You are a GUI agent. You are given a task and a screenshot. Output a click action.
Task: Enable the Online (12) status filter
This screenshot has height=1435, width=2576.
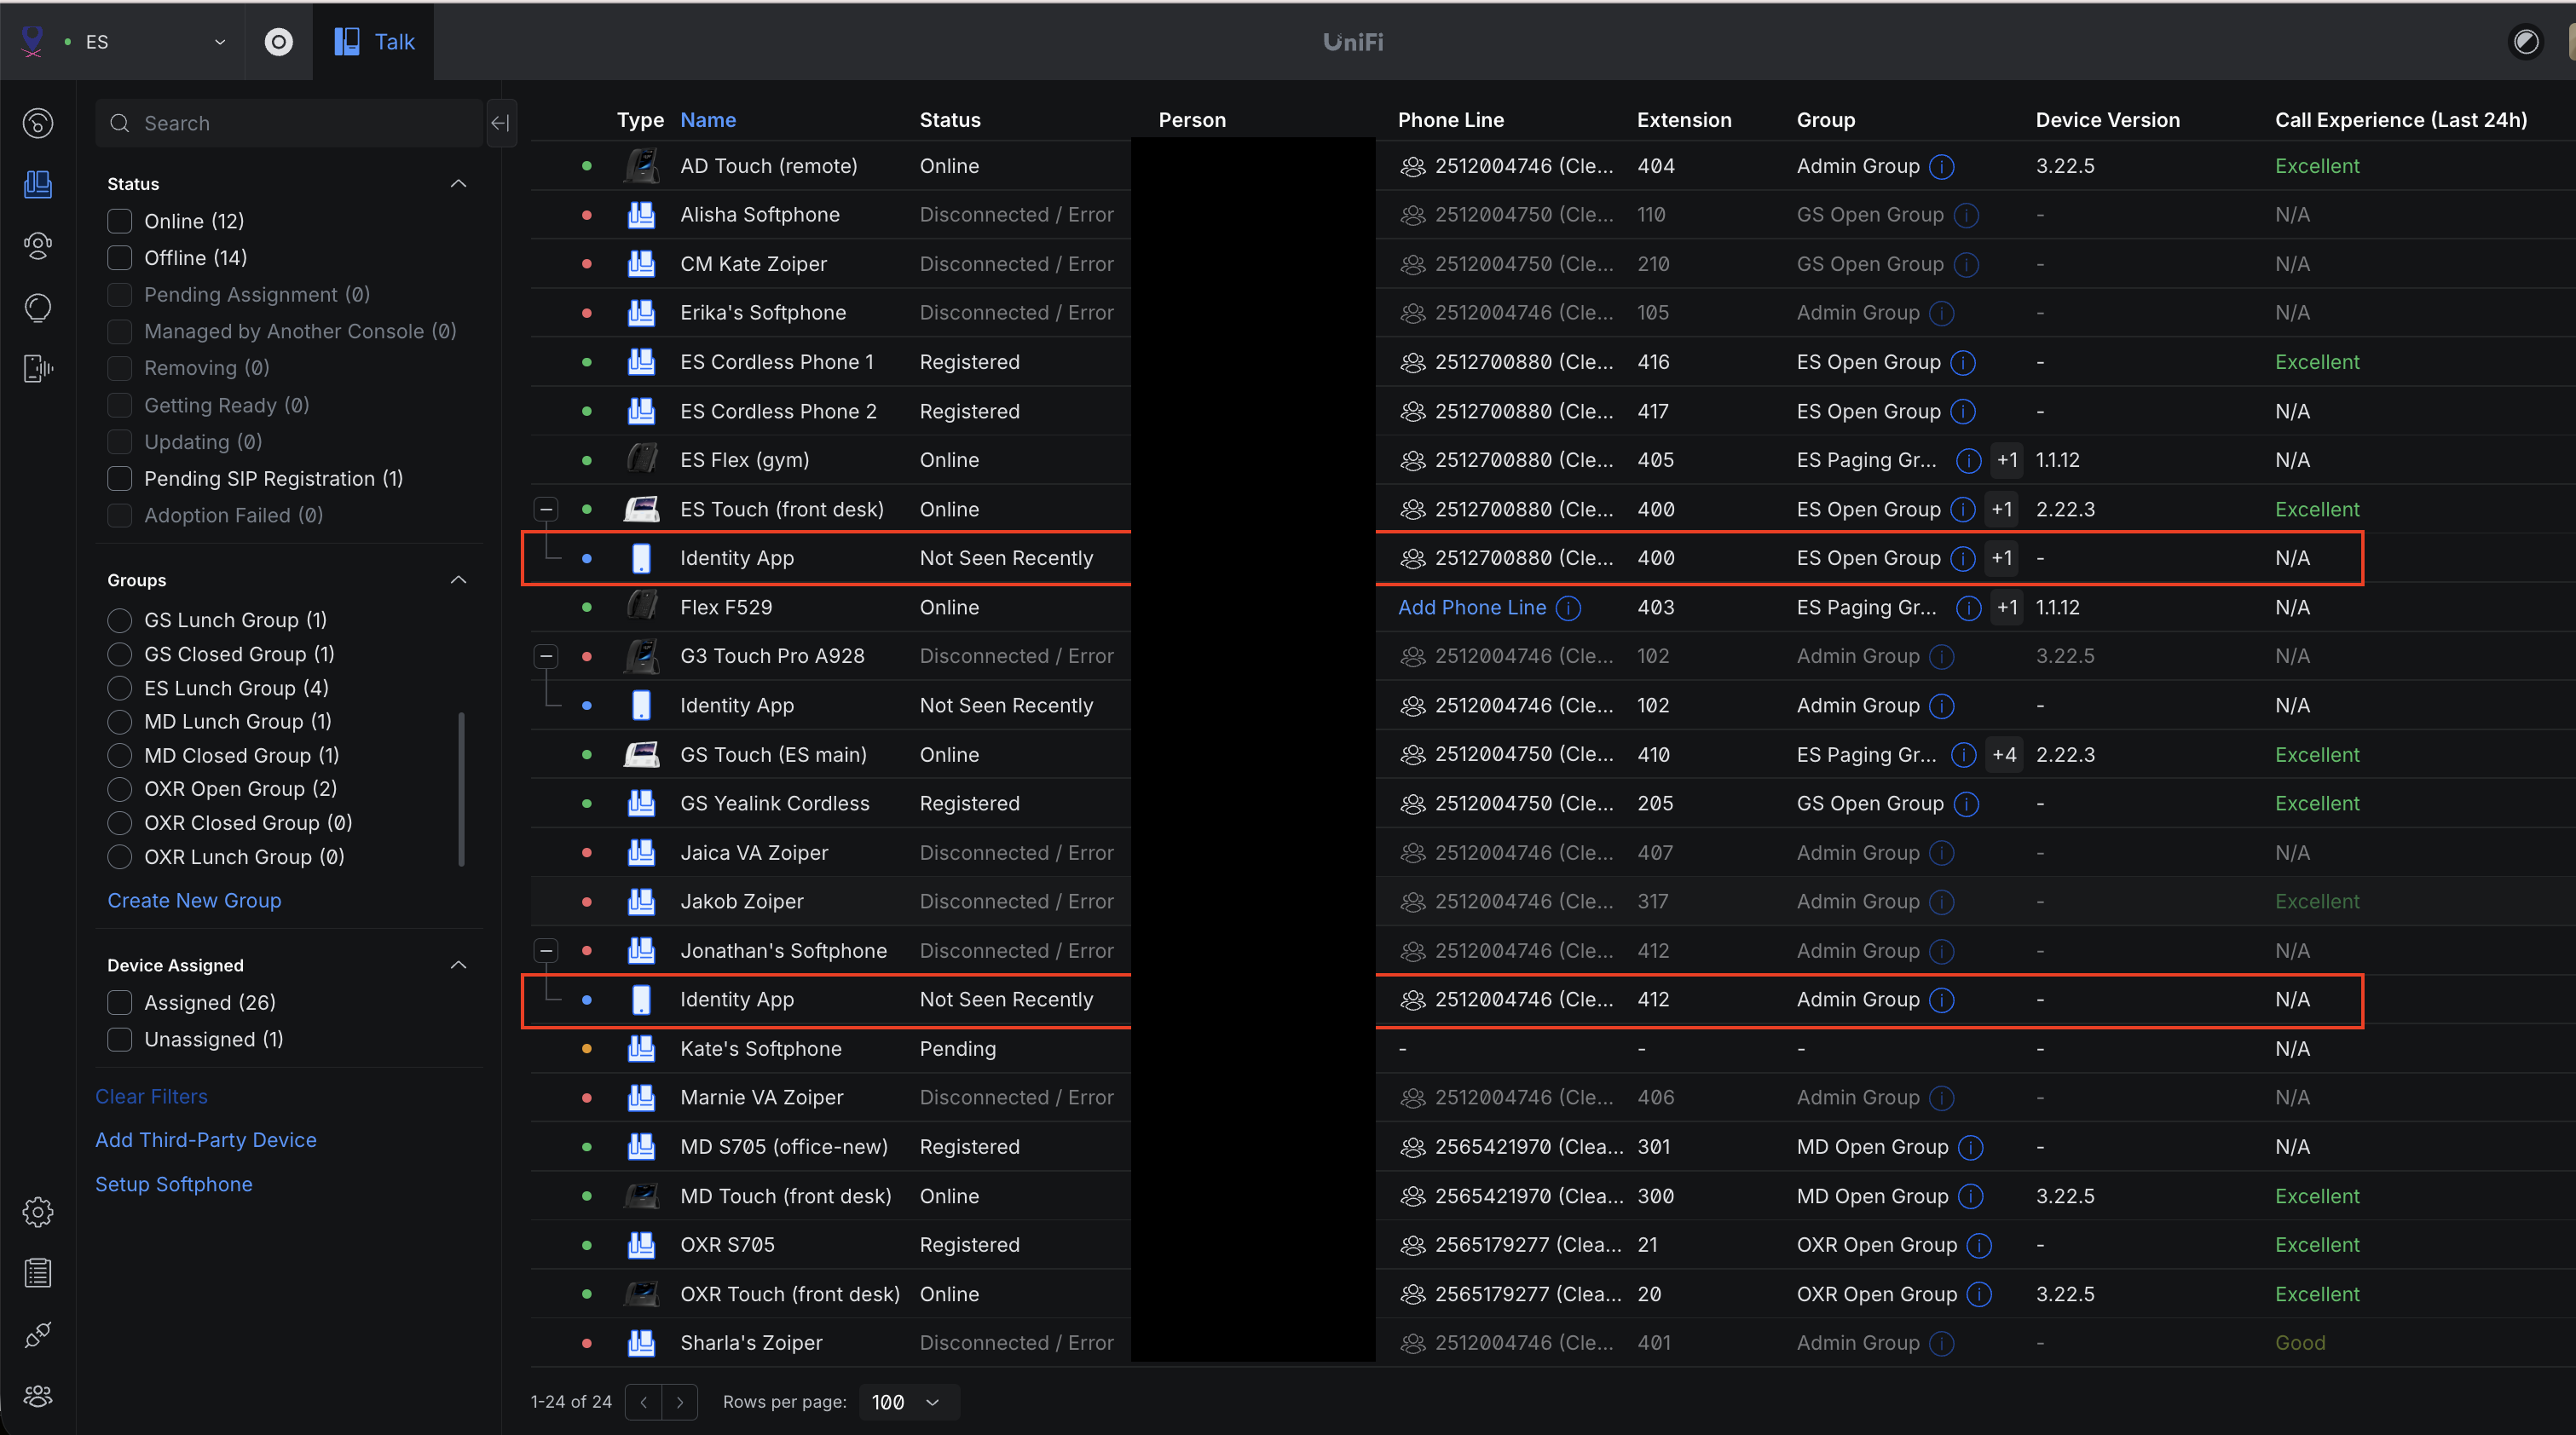click(120, 221)
